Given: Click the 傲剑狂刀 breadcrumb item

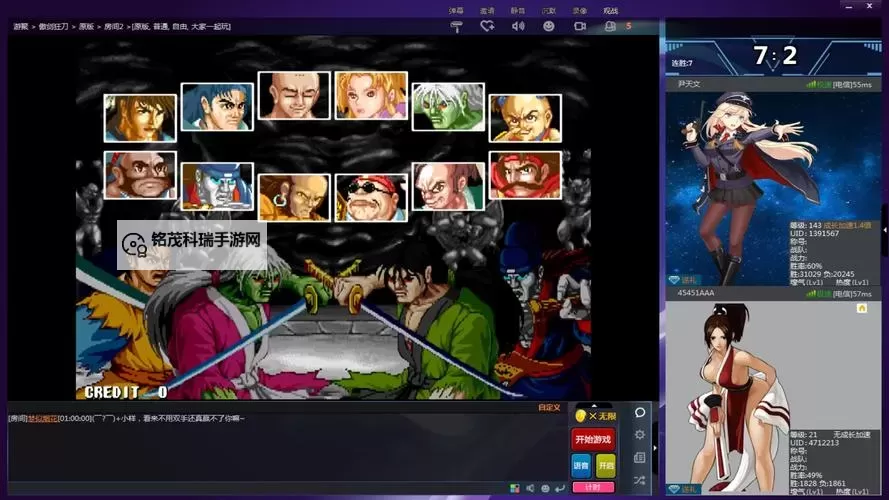Looking at the screenshot, I should [54, 26].
